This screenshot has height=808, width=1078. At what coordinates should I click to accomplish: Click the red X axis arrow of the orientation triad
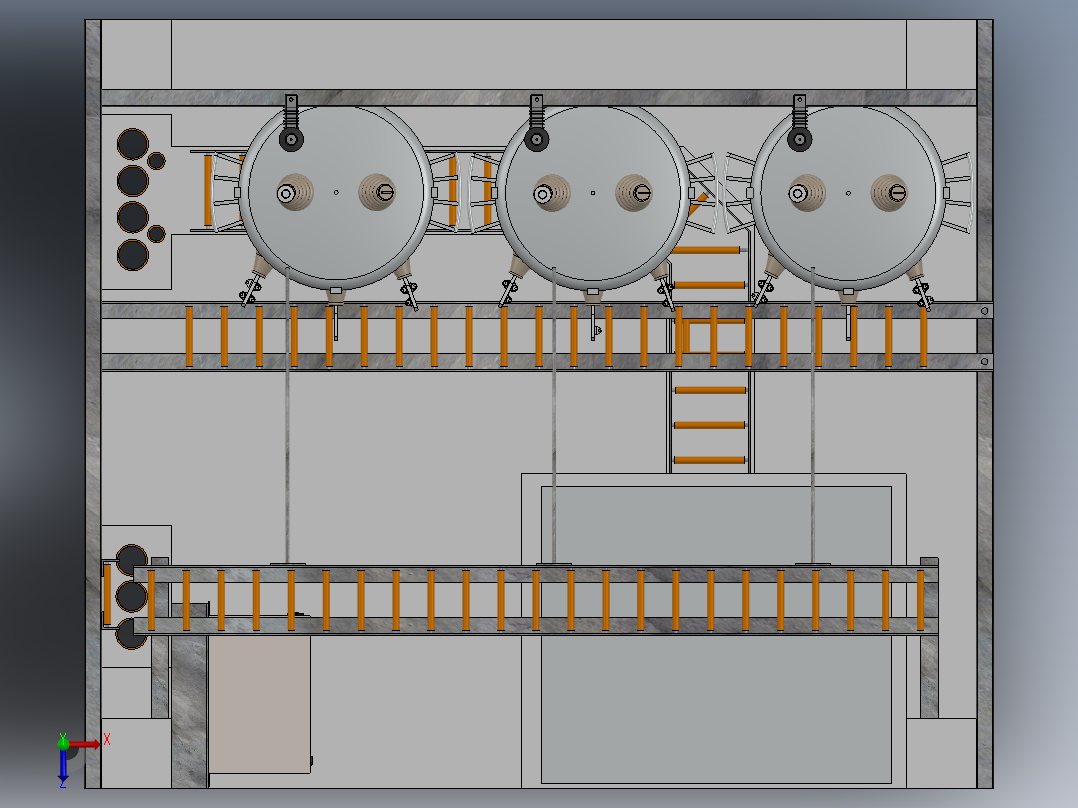[85, 744]
